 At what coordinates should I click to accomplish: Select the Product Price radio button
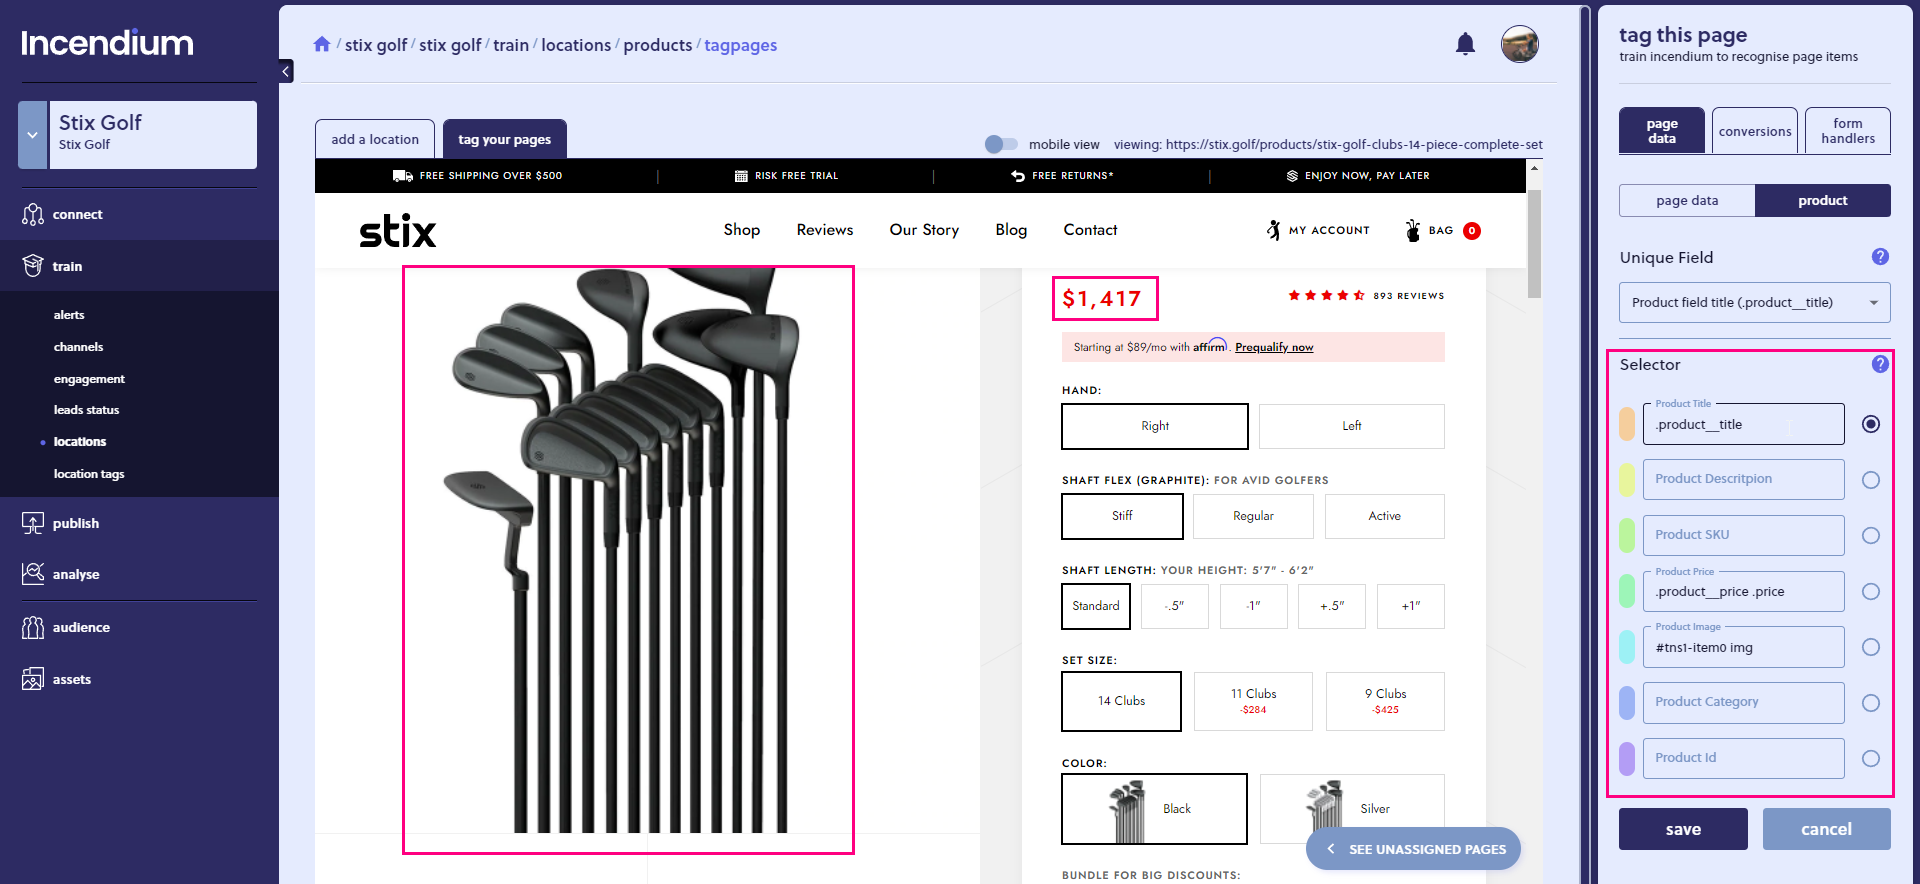click(x=1871, y=592)
